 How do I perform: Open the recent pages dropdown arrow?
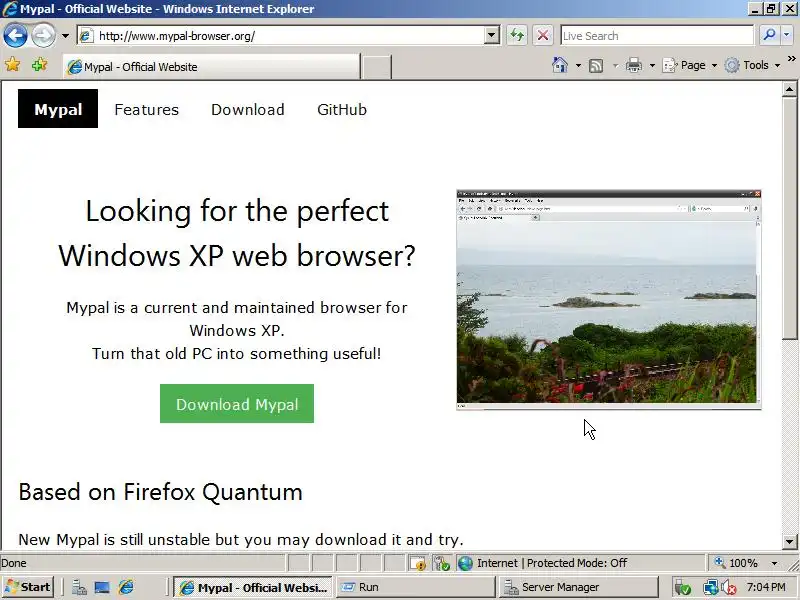coord(65,36)
